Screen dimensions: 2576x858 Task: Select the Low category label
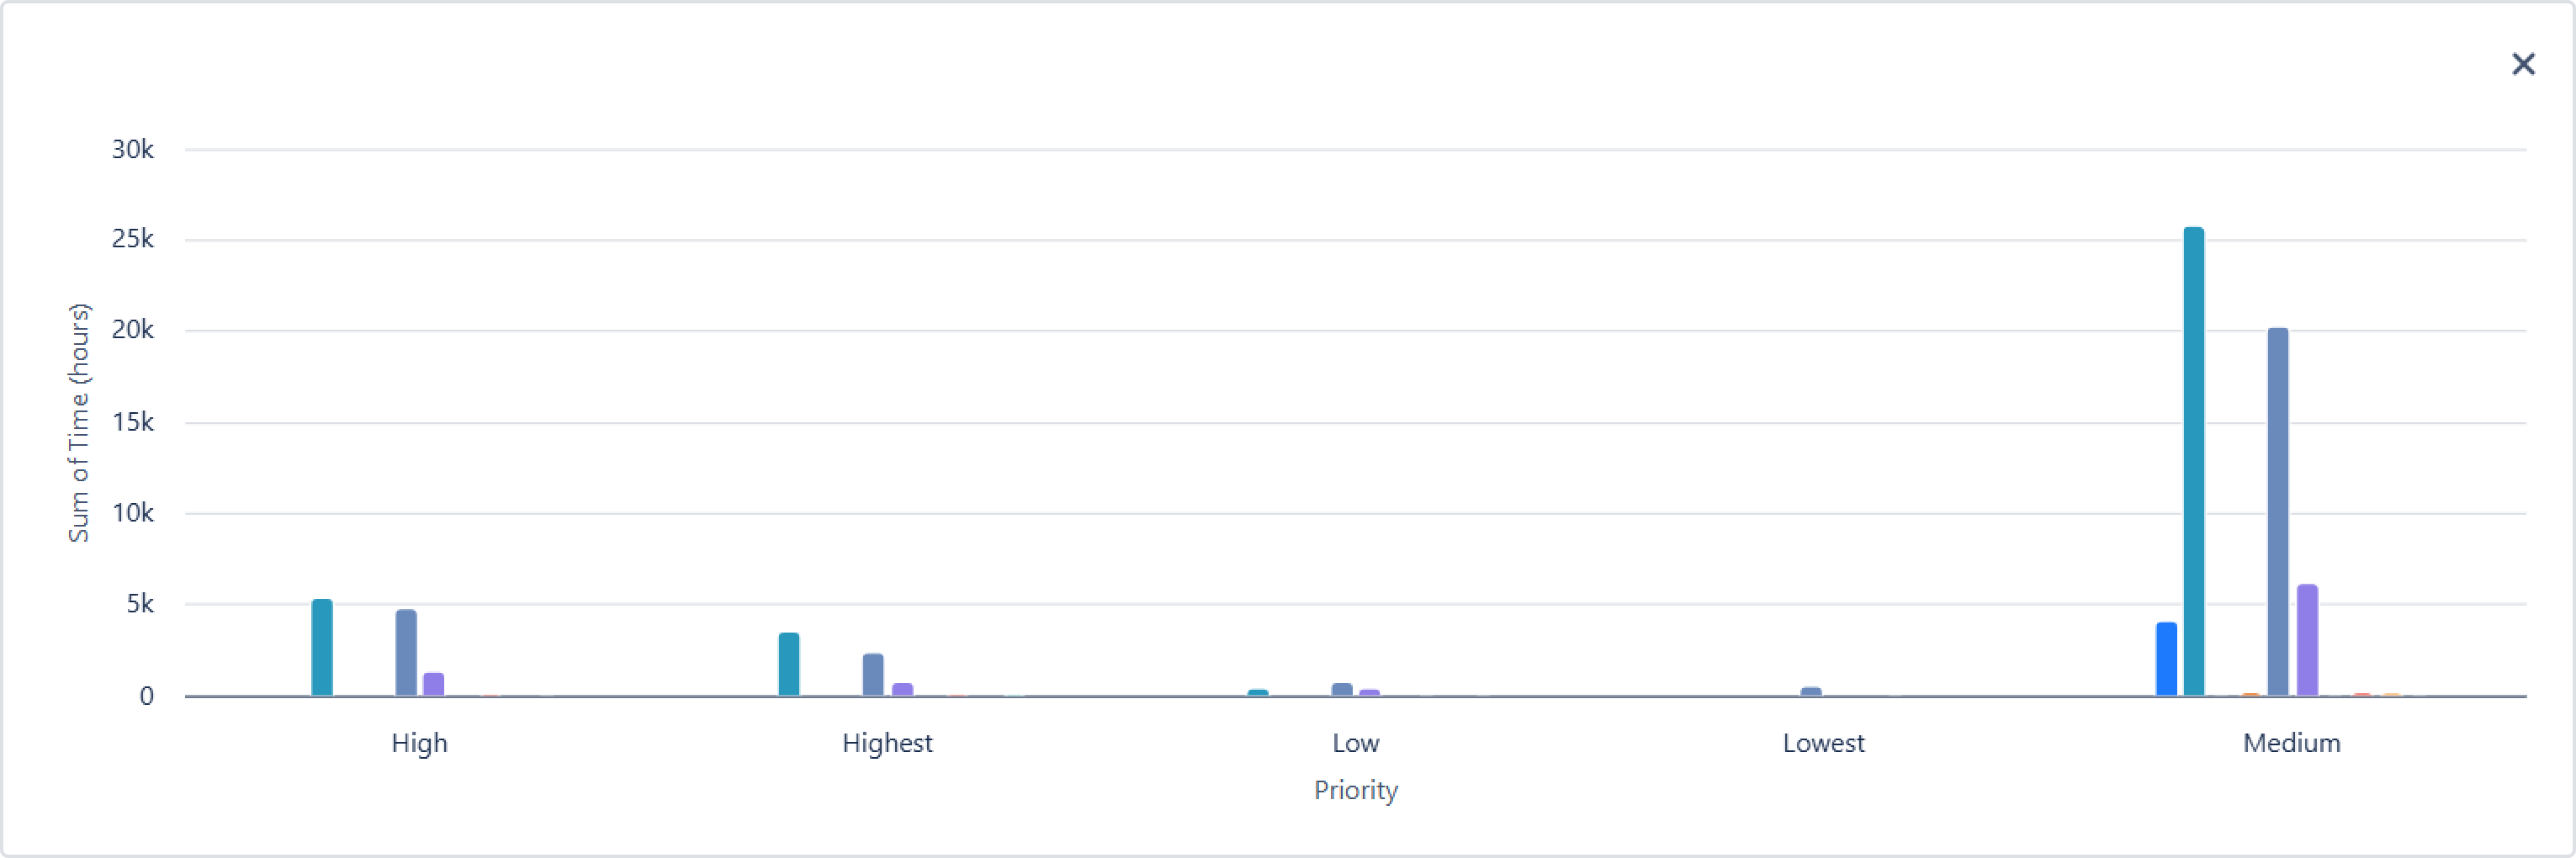[1355, 743]
